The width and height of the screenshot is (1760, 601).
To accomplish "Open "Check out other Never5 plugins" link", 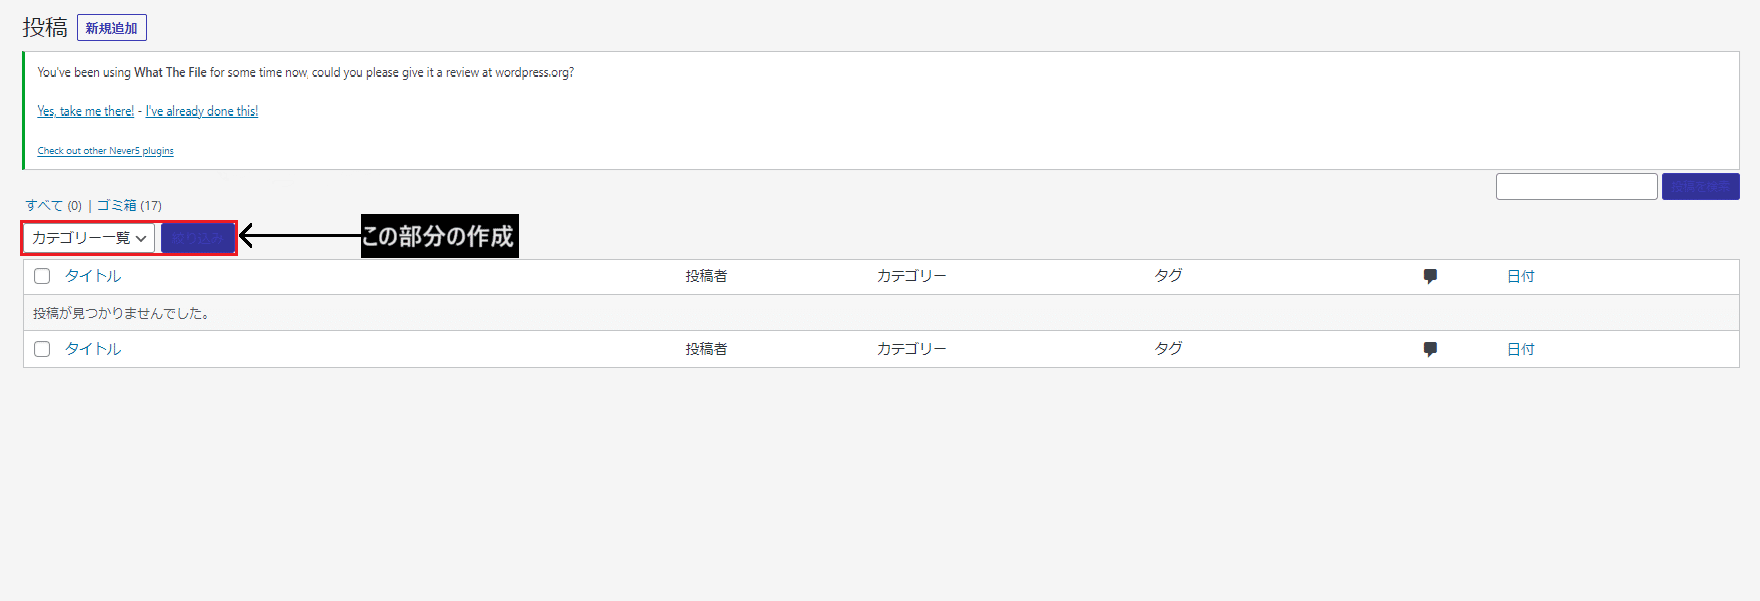I will [x=105, y=151].
